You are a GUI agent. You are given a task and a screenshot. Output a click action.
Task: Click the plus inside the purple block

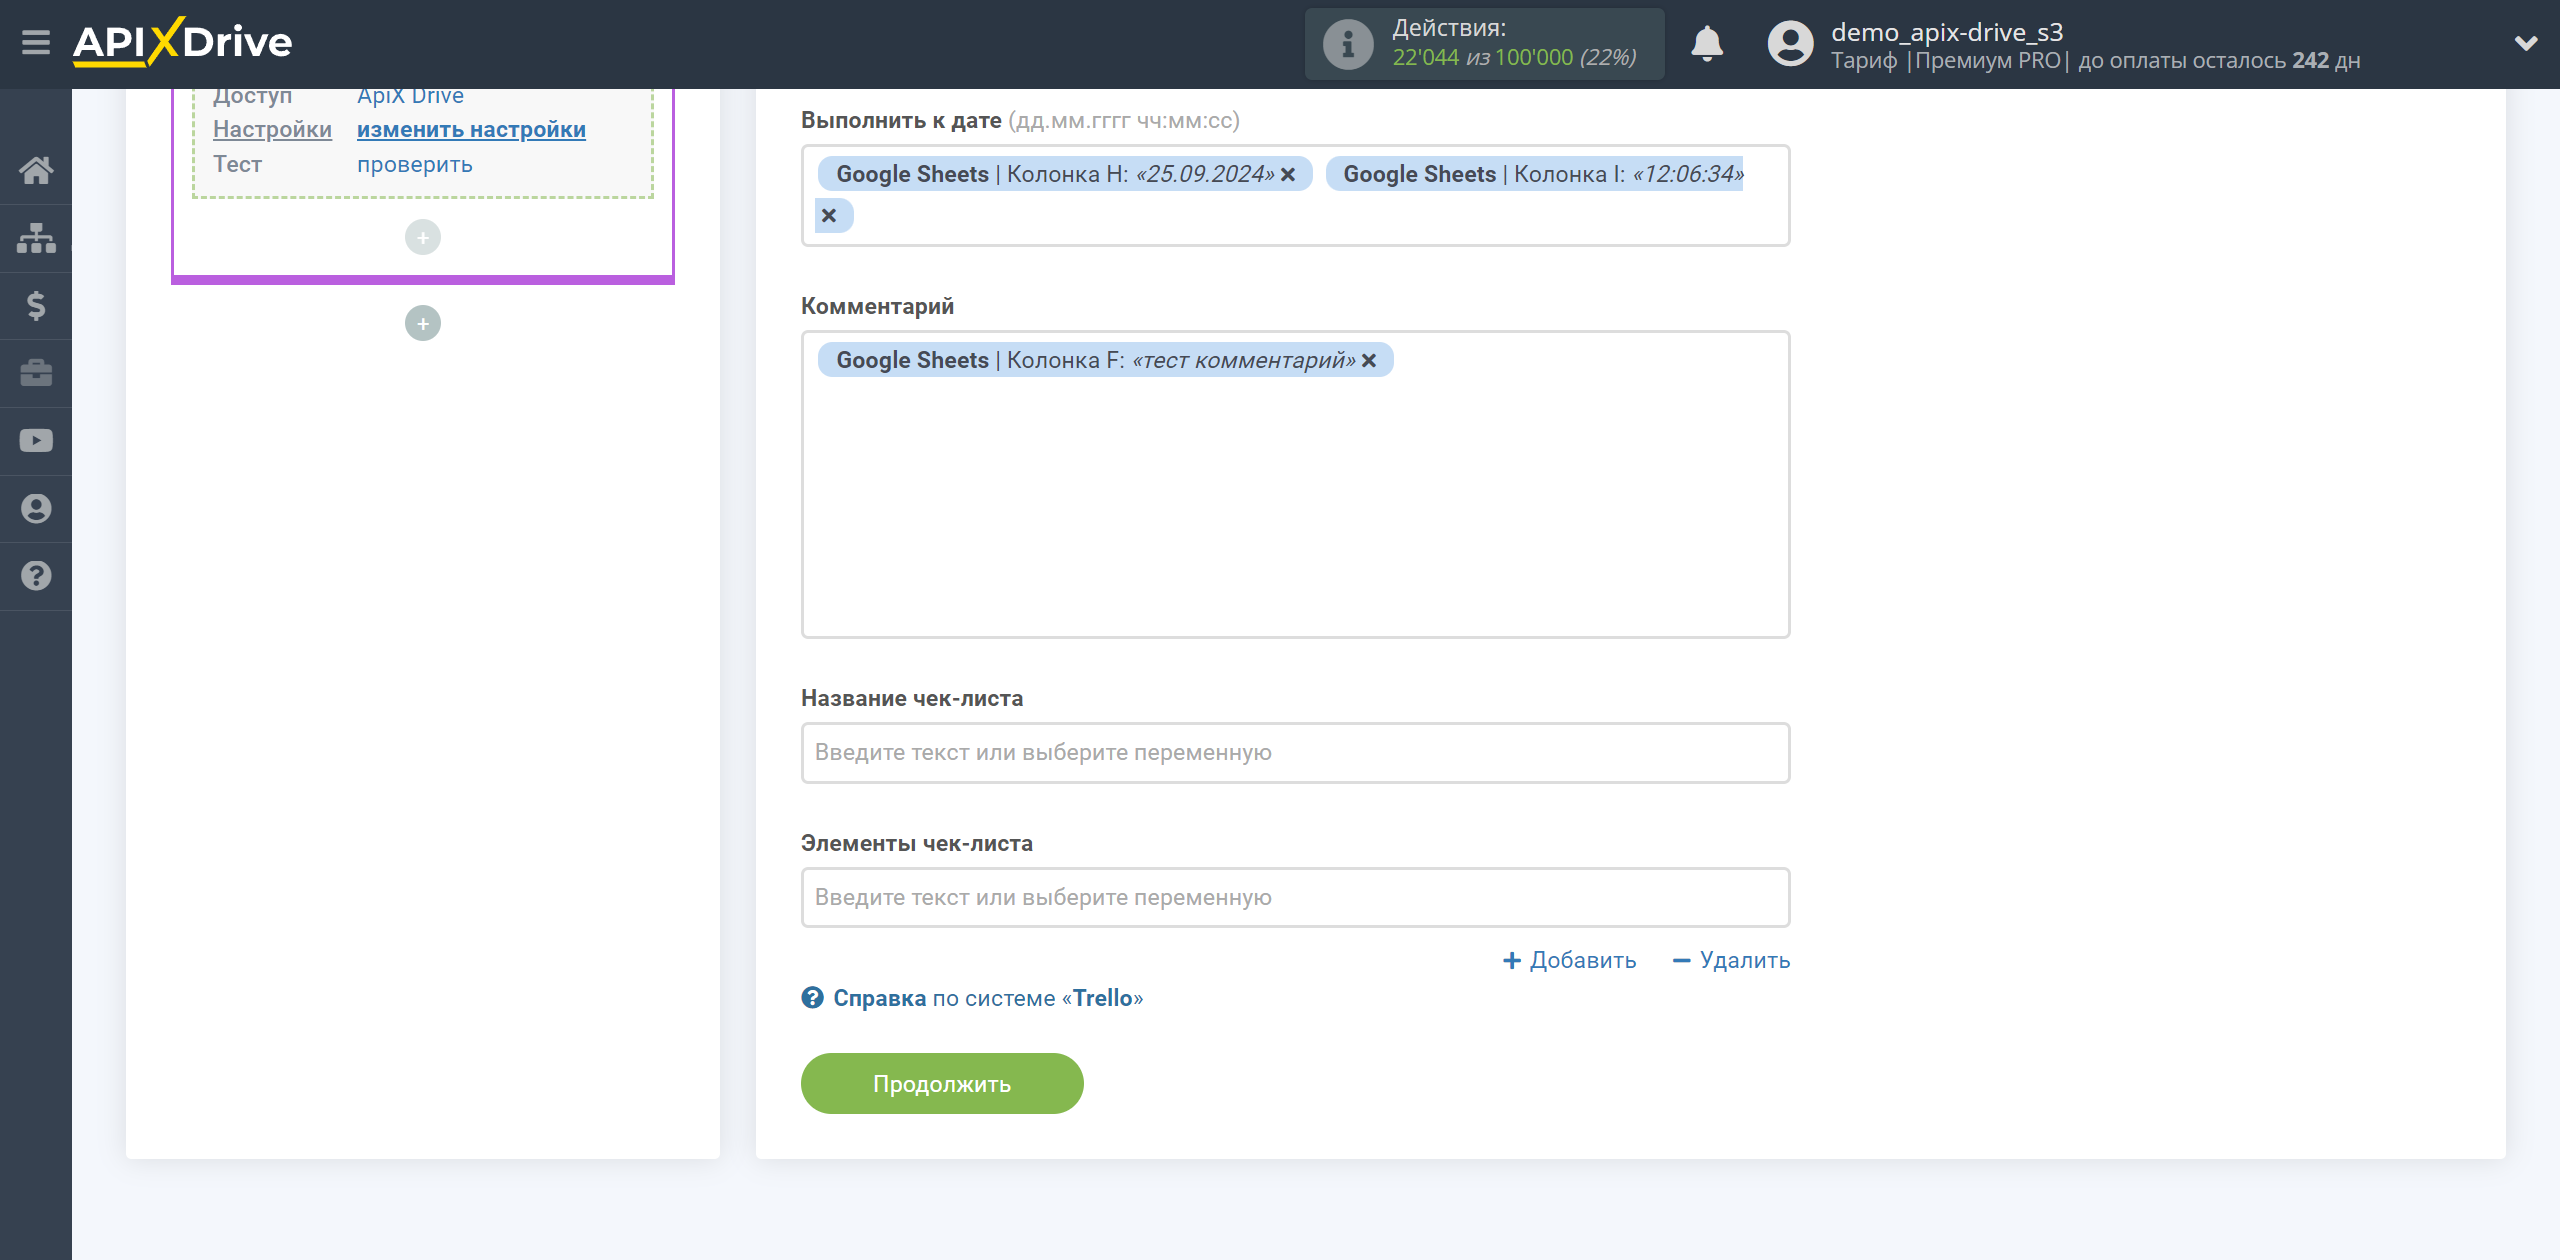[x=423, y=237]
